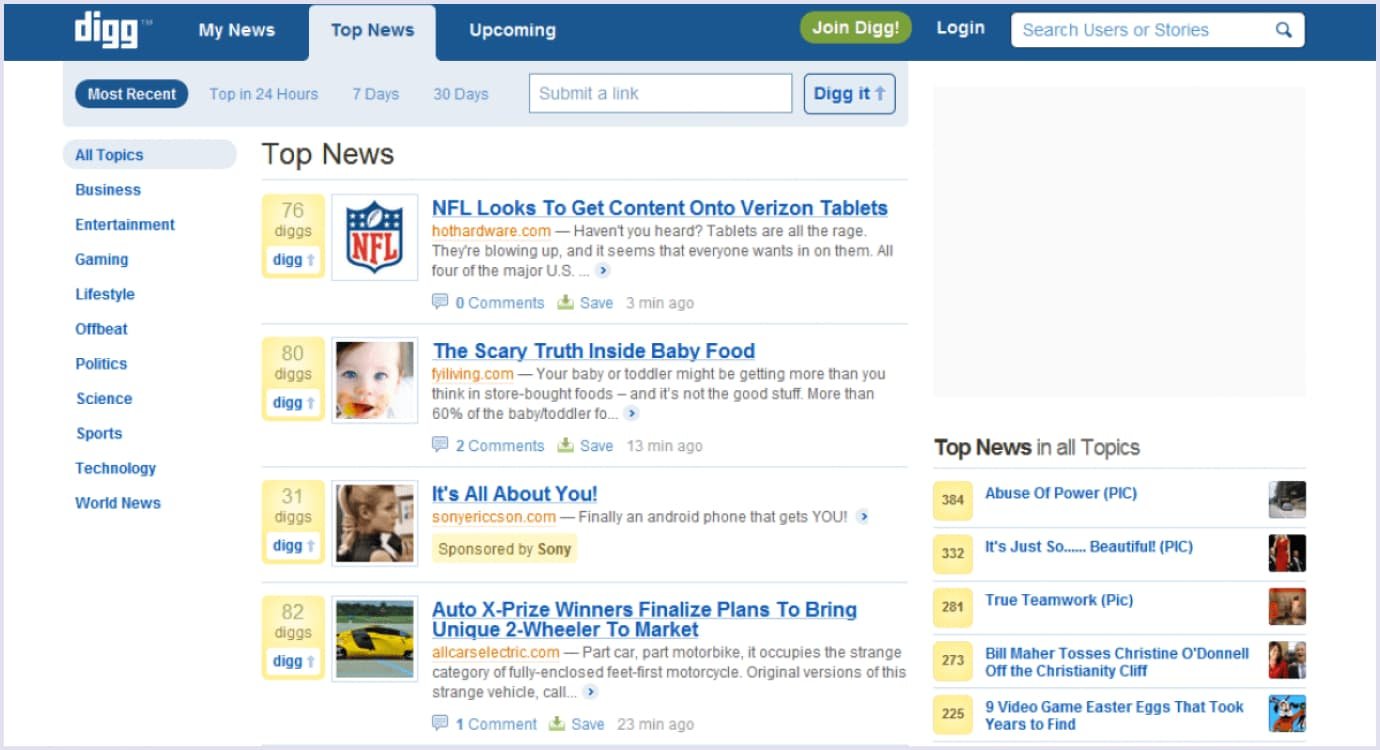Select Entertainment topic
This screenshot has height=750, width=1380.
click(x=125, y=225)
